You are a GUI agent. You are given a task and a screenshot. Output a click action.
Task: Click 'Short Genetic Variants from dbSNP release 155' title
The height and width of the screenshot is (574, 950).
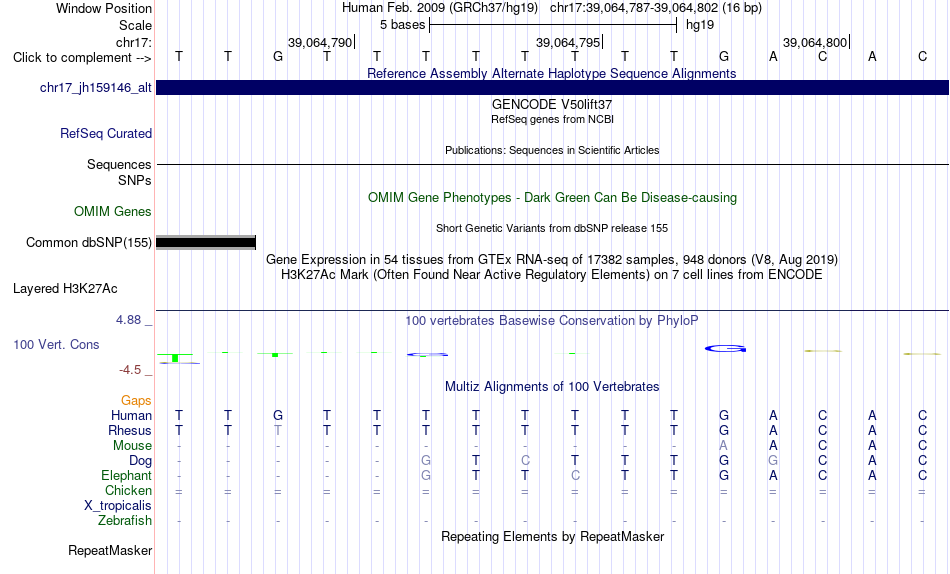(552, 229)
